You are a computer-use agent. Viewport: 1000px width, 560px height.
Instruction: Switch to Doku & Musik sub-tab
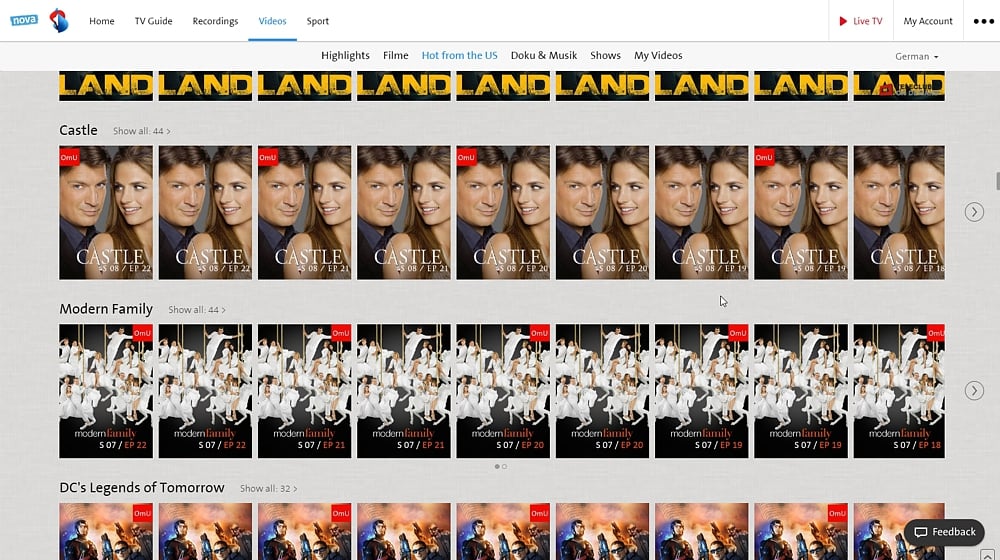tap(543, 55)
